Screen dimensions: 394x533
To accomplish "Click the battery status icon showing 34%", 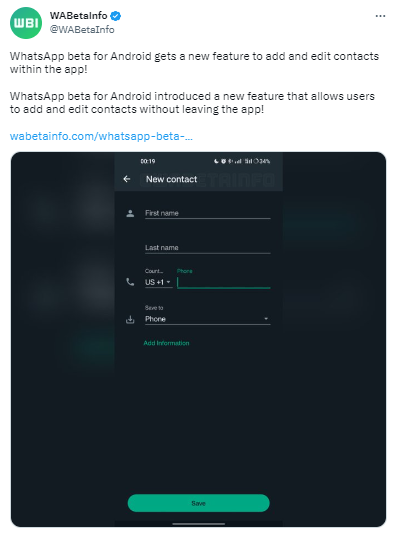I will click(x=262, y=161).
